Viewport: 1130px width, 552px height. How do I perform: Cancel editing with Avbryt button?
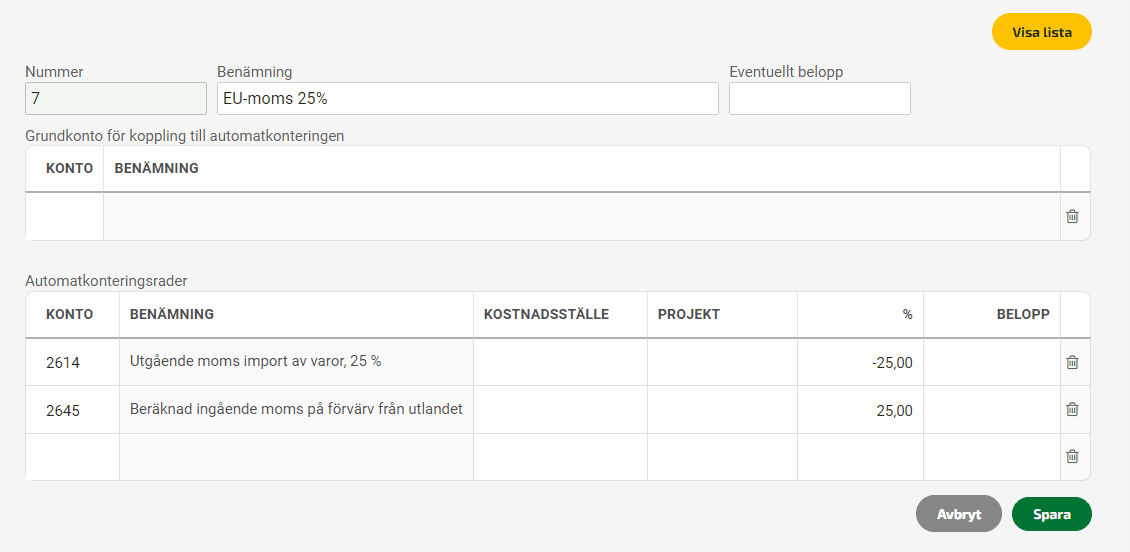[958, 514]
